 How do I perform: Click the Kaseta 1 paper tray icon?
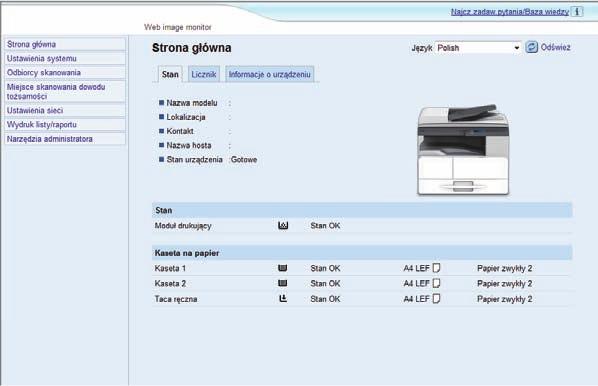[x=283, y=268]
